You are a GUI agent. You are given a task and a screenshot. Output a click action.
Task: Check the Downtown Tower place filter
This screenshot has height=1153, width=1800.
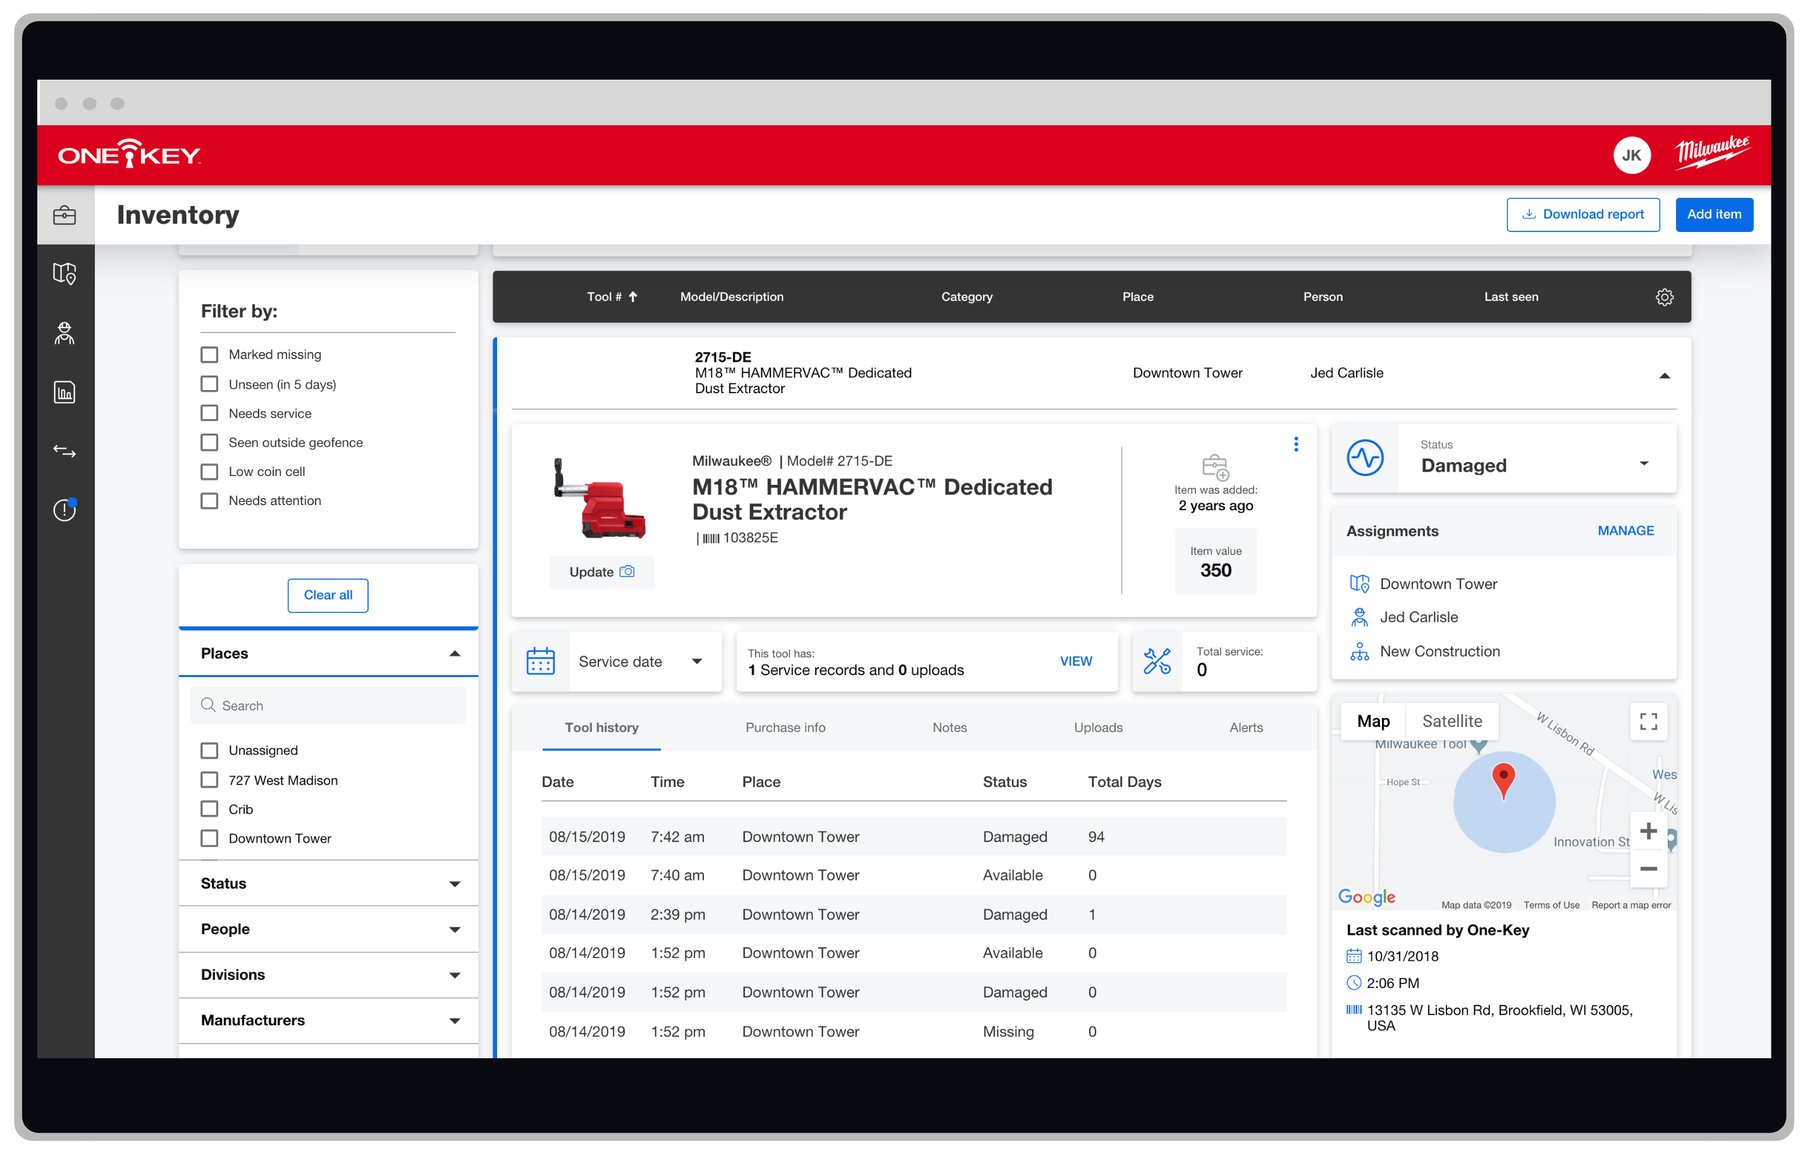click(209, 838)
